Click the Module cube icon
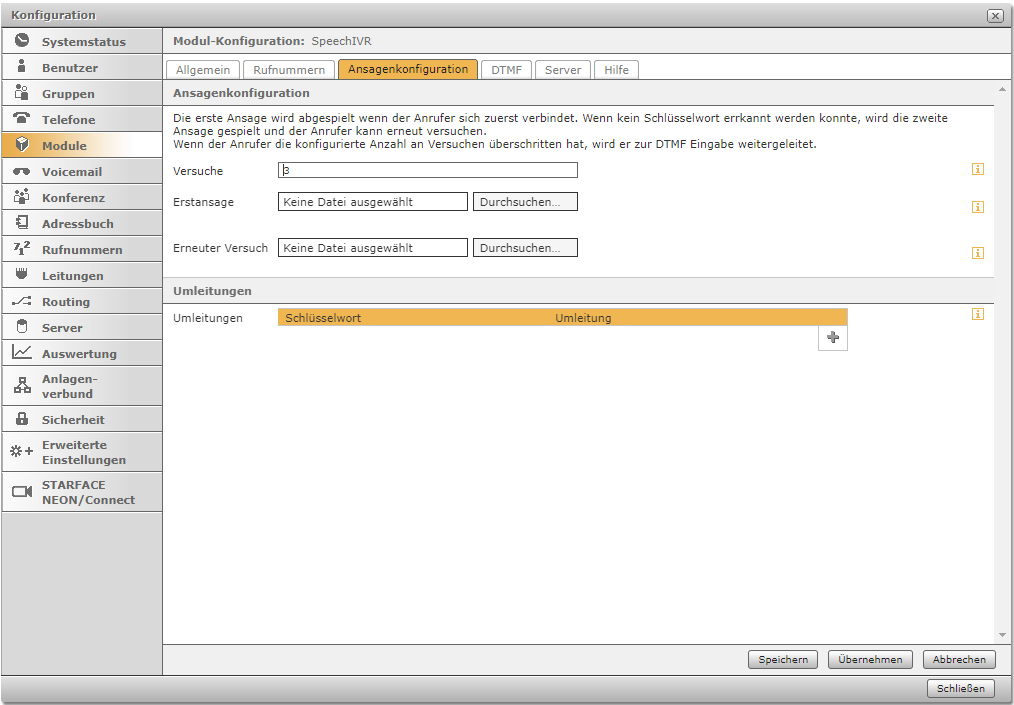Image resolution: width=1014 pixels, height=705 pixels. 22,144
